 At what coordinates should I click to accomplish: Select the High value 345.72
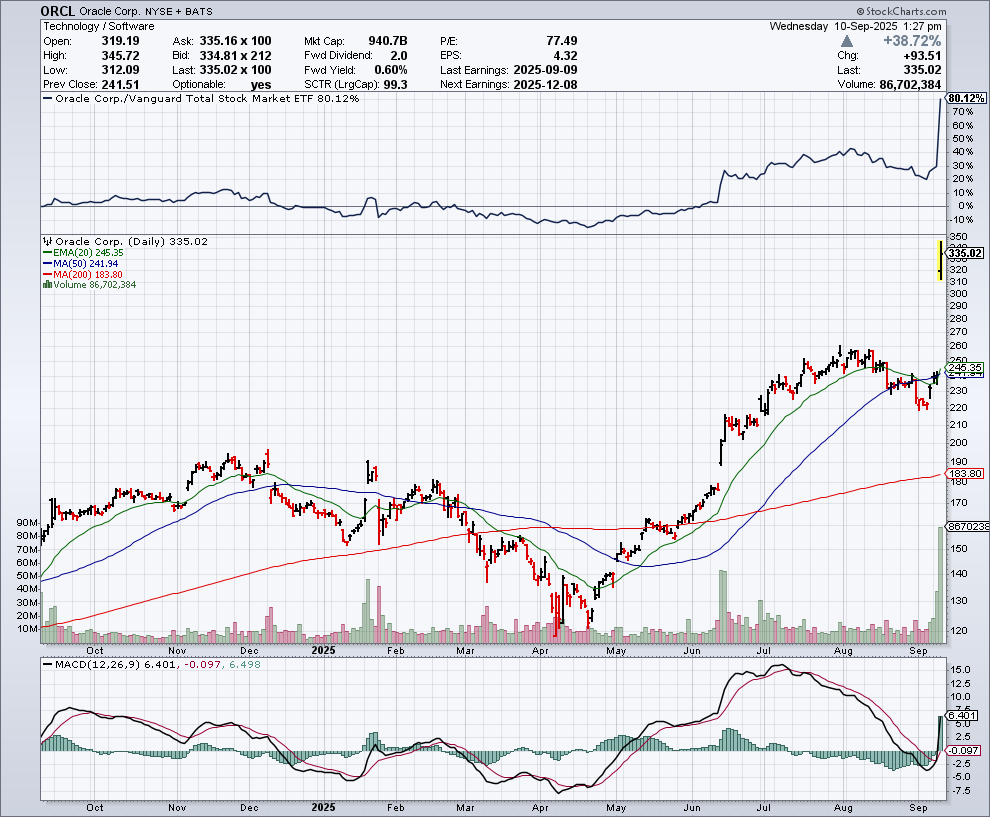[121, 56]
